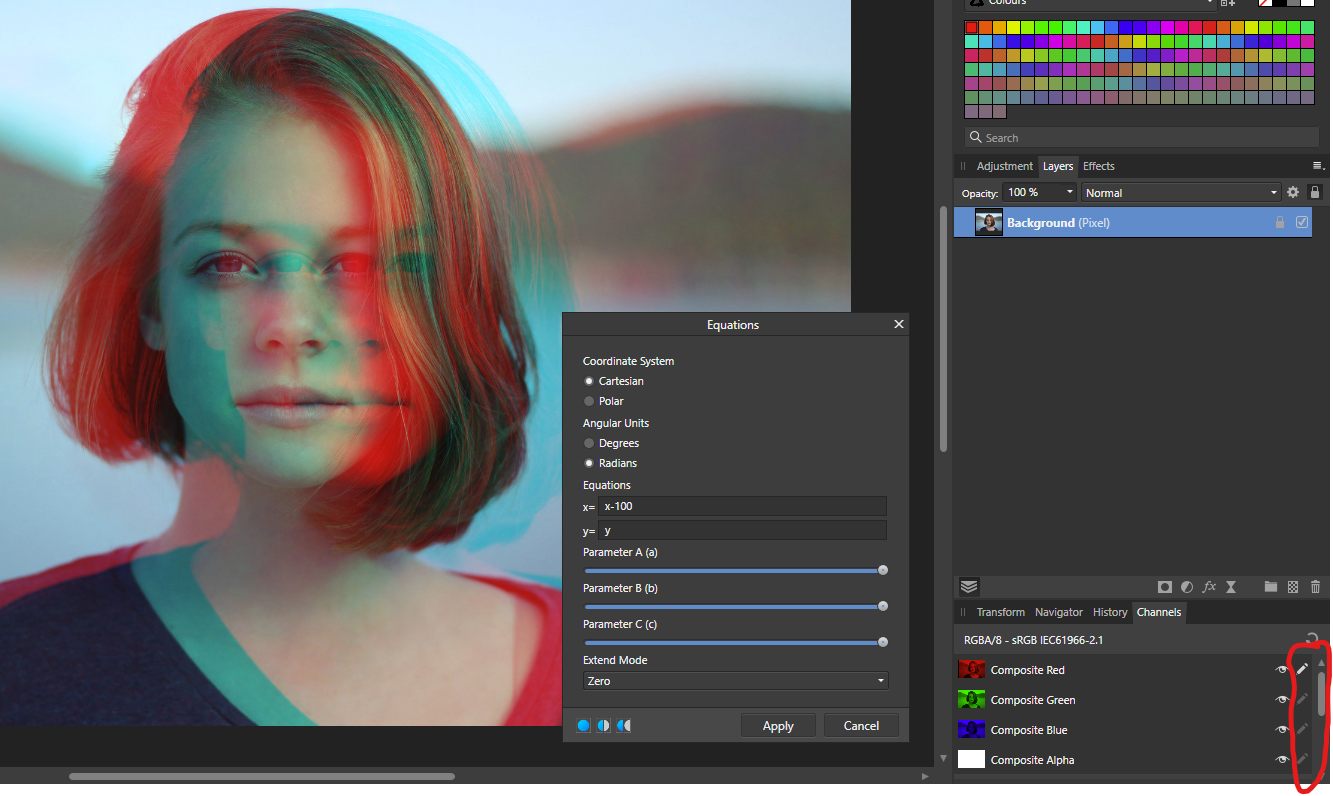Click the Live Filters hourglass icon
The image size is (1333, 796).
[1231, 587]
